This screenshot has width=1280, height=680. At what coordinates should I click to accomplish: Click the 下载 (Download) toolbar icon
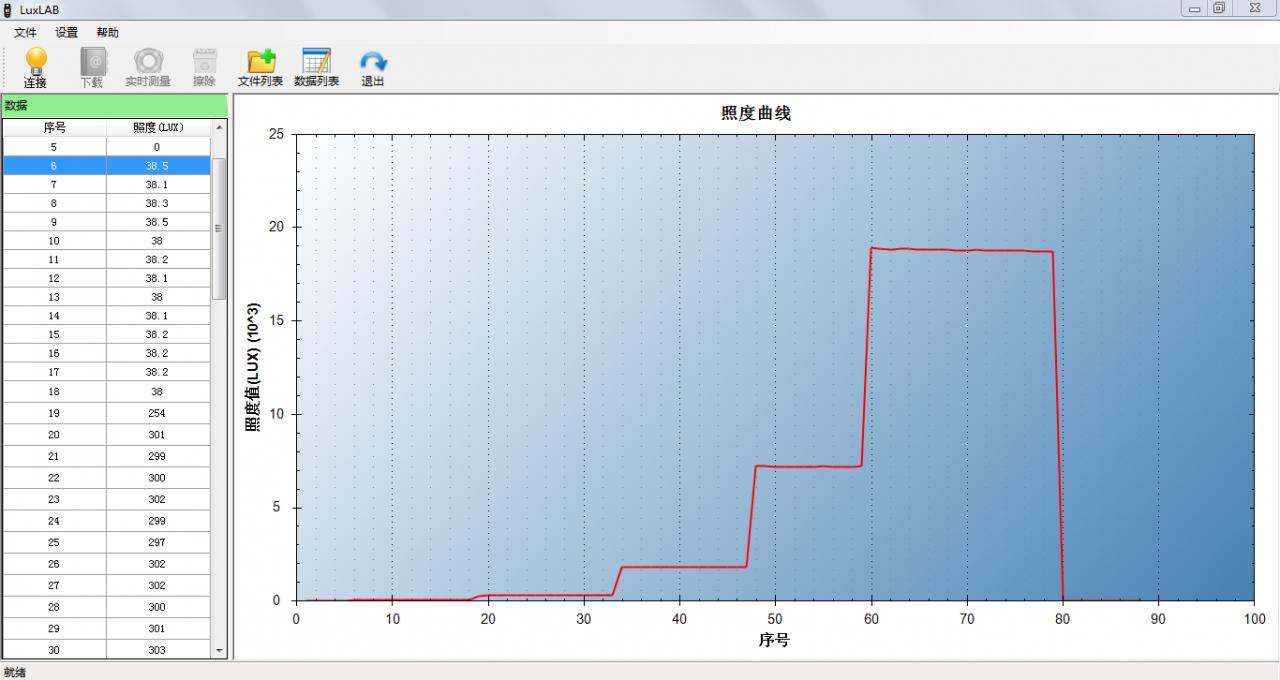click(92, 65)
